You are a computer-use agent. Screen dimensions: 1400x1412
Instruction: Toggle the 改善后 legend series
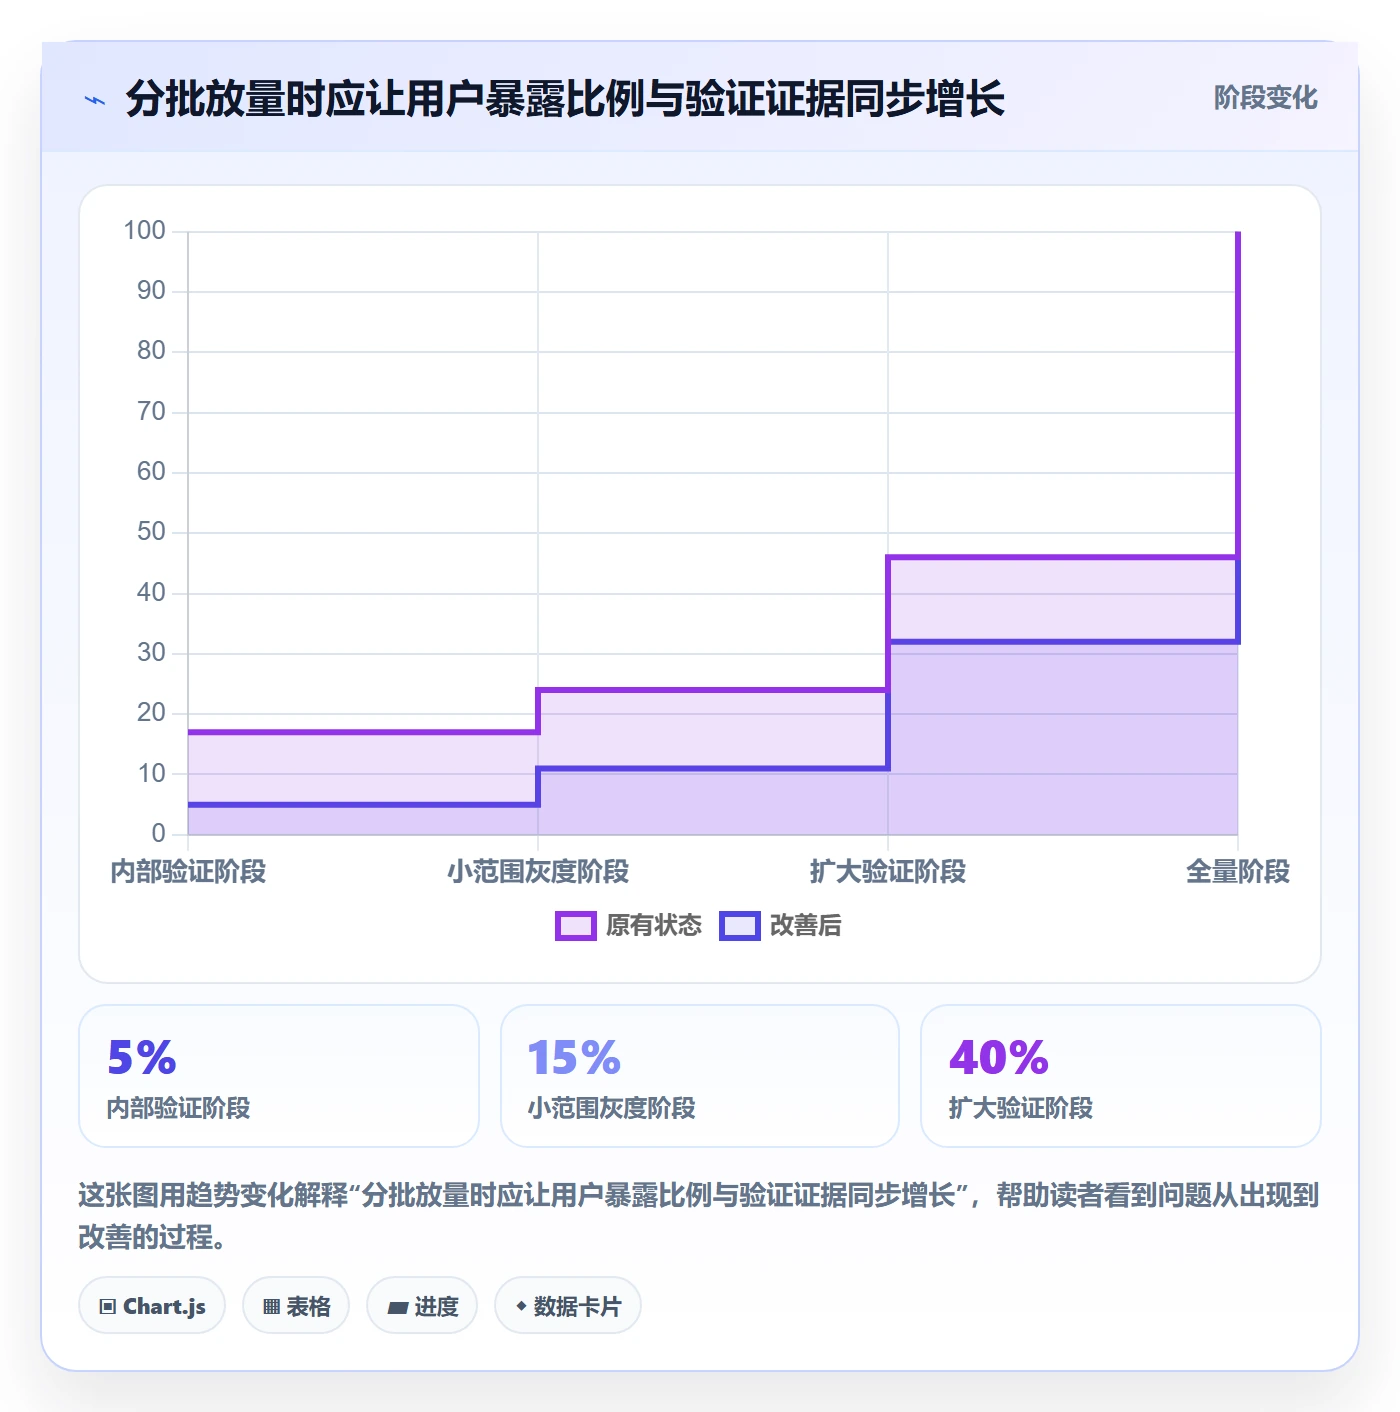(781, 926)
